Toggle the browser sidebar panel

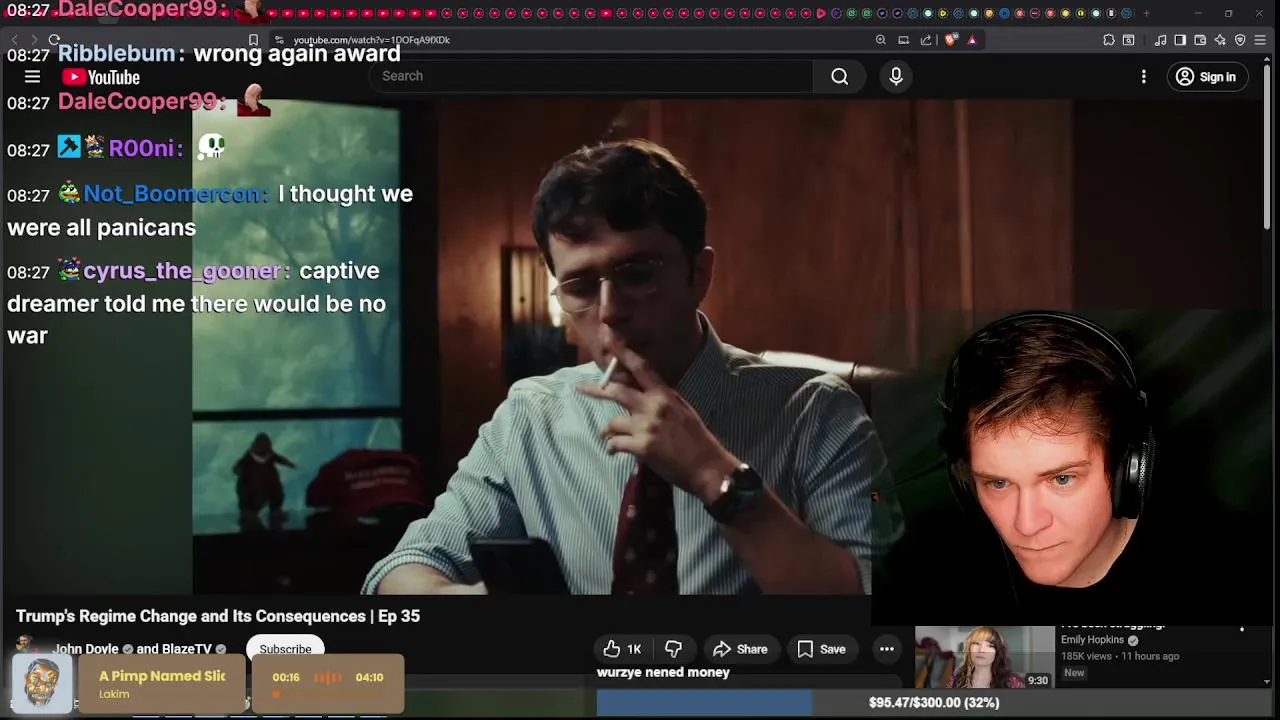(x=1180, y=40)
